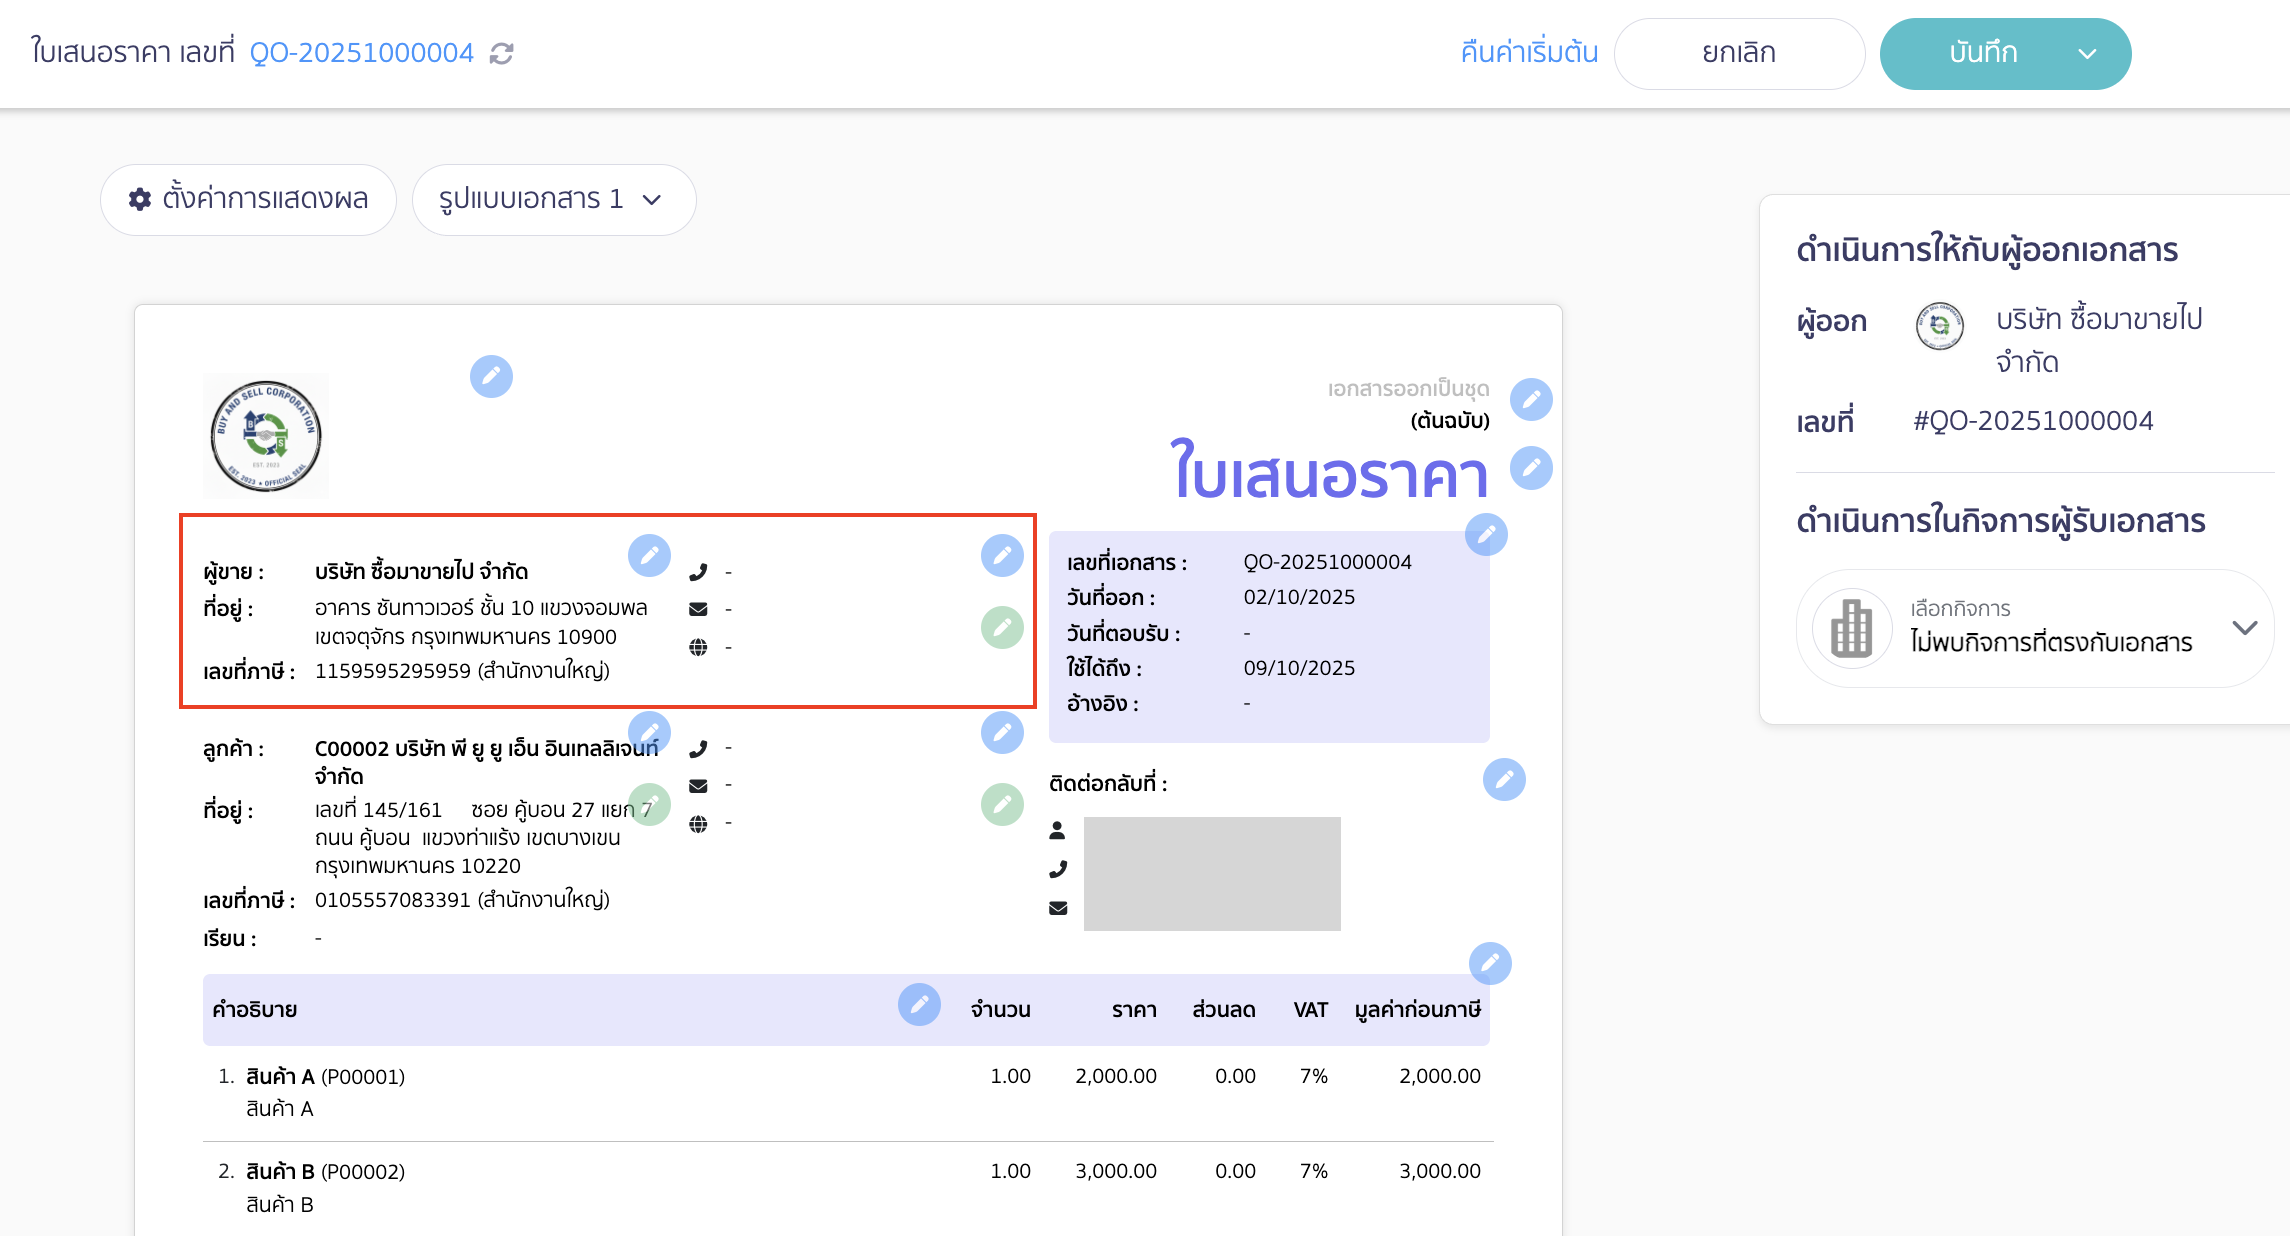Click the blue pencil next to seller name
The height and width of the screenshot is (1236, 2290).
[649, 555]
